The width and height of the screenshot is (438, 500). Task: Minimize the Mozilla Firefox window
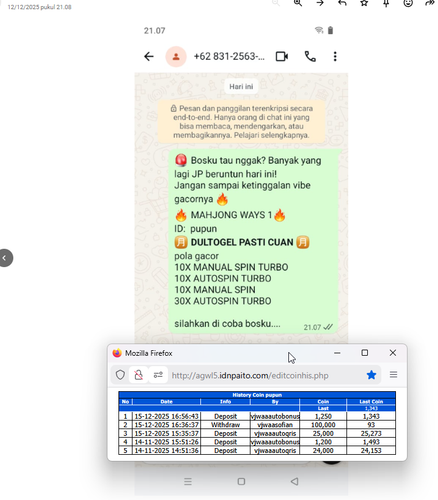pos(337,353)
